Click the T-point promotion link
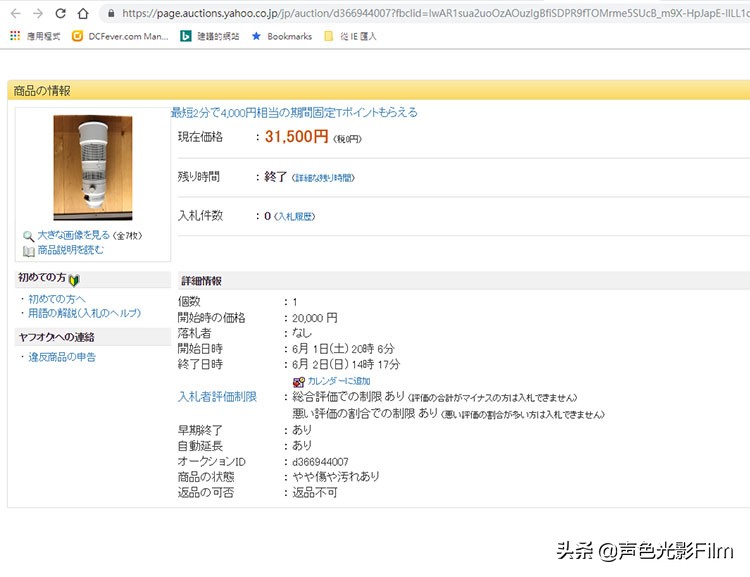 tap(294, 112)
